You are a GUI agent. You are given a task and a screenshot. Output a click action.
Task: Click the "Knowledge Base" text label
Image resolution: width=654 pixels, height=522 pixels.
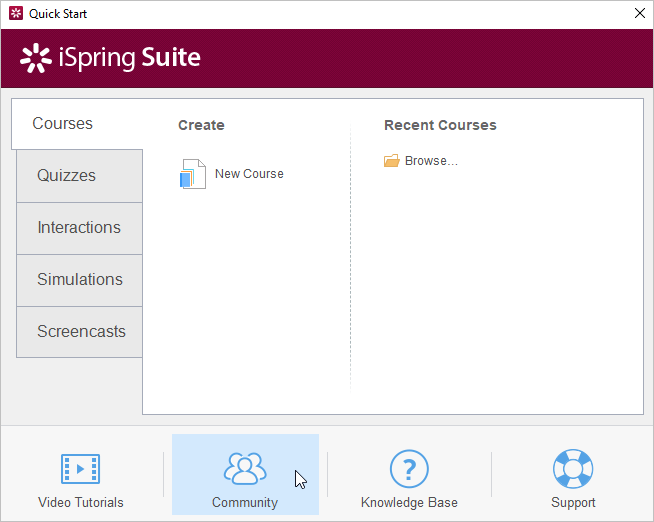[409, 502]
